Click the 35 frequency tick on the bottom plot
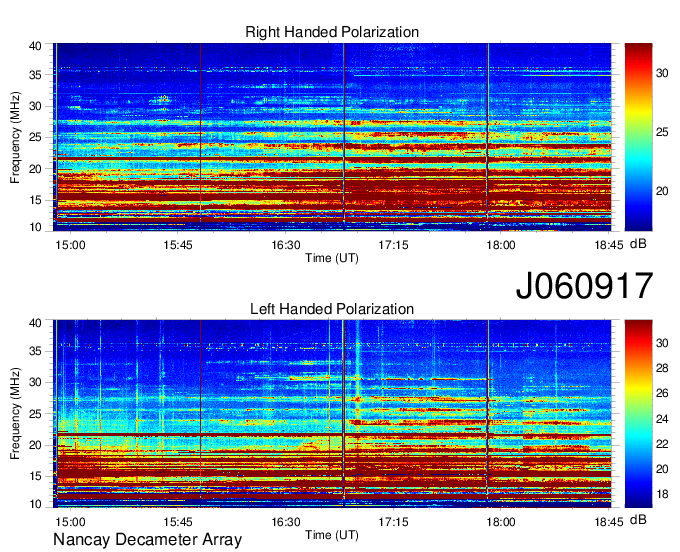 35,351
